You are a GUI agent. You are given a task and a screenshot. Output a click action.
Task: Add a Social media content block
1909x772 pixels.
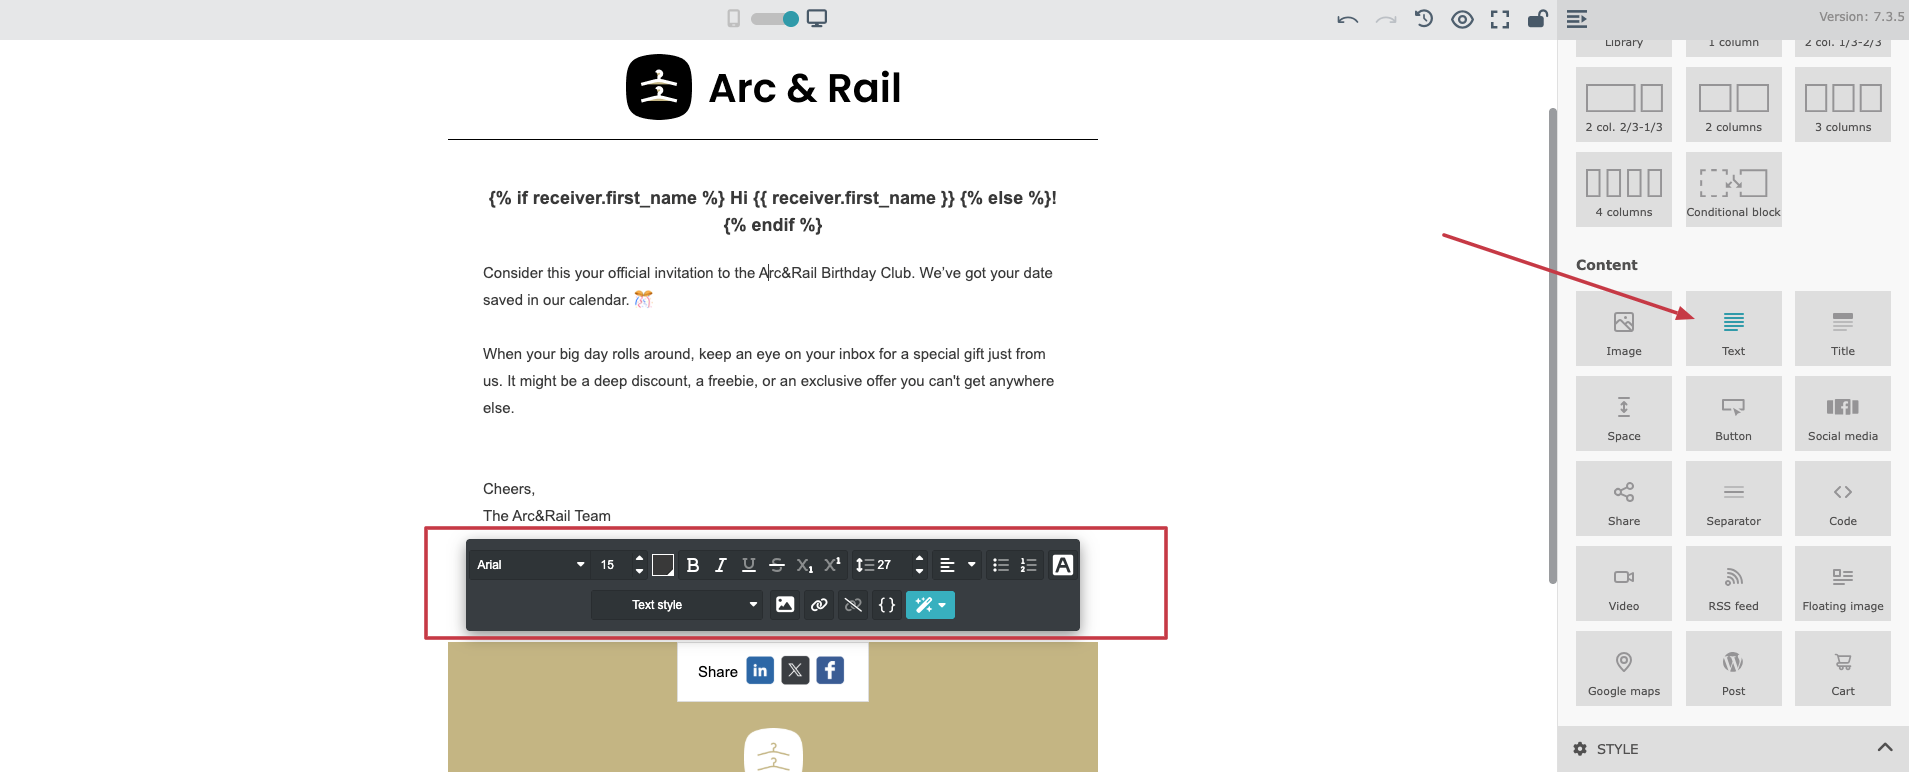tap(1843, 413)
